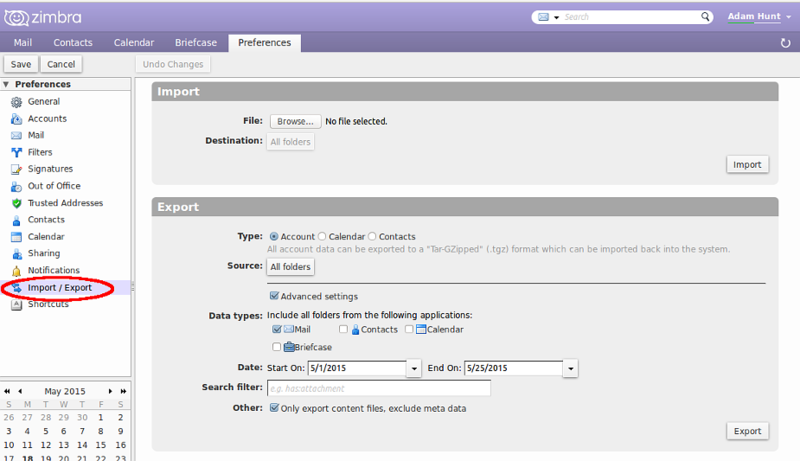Enable the Briefcase data type checkbox

277,347
